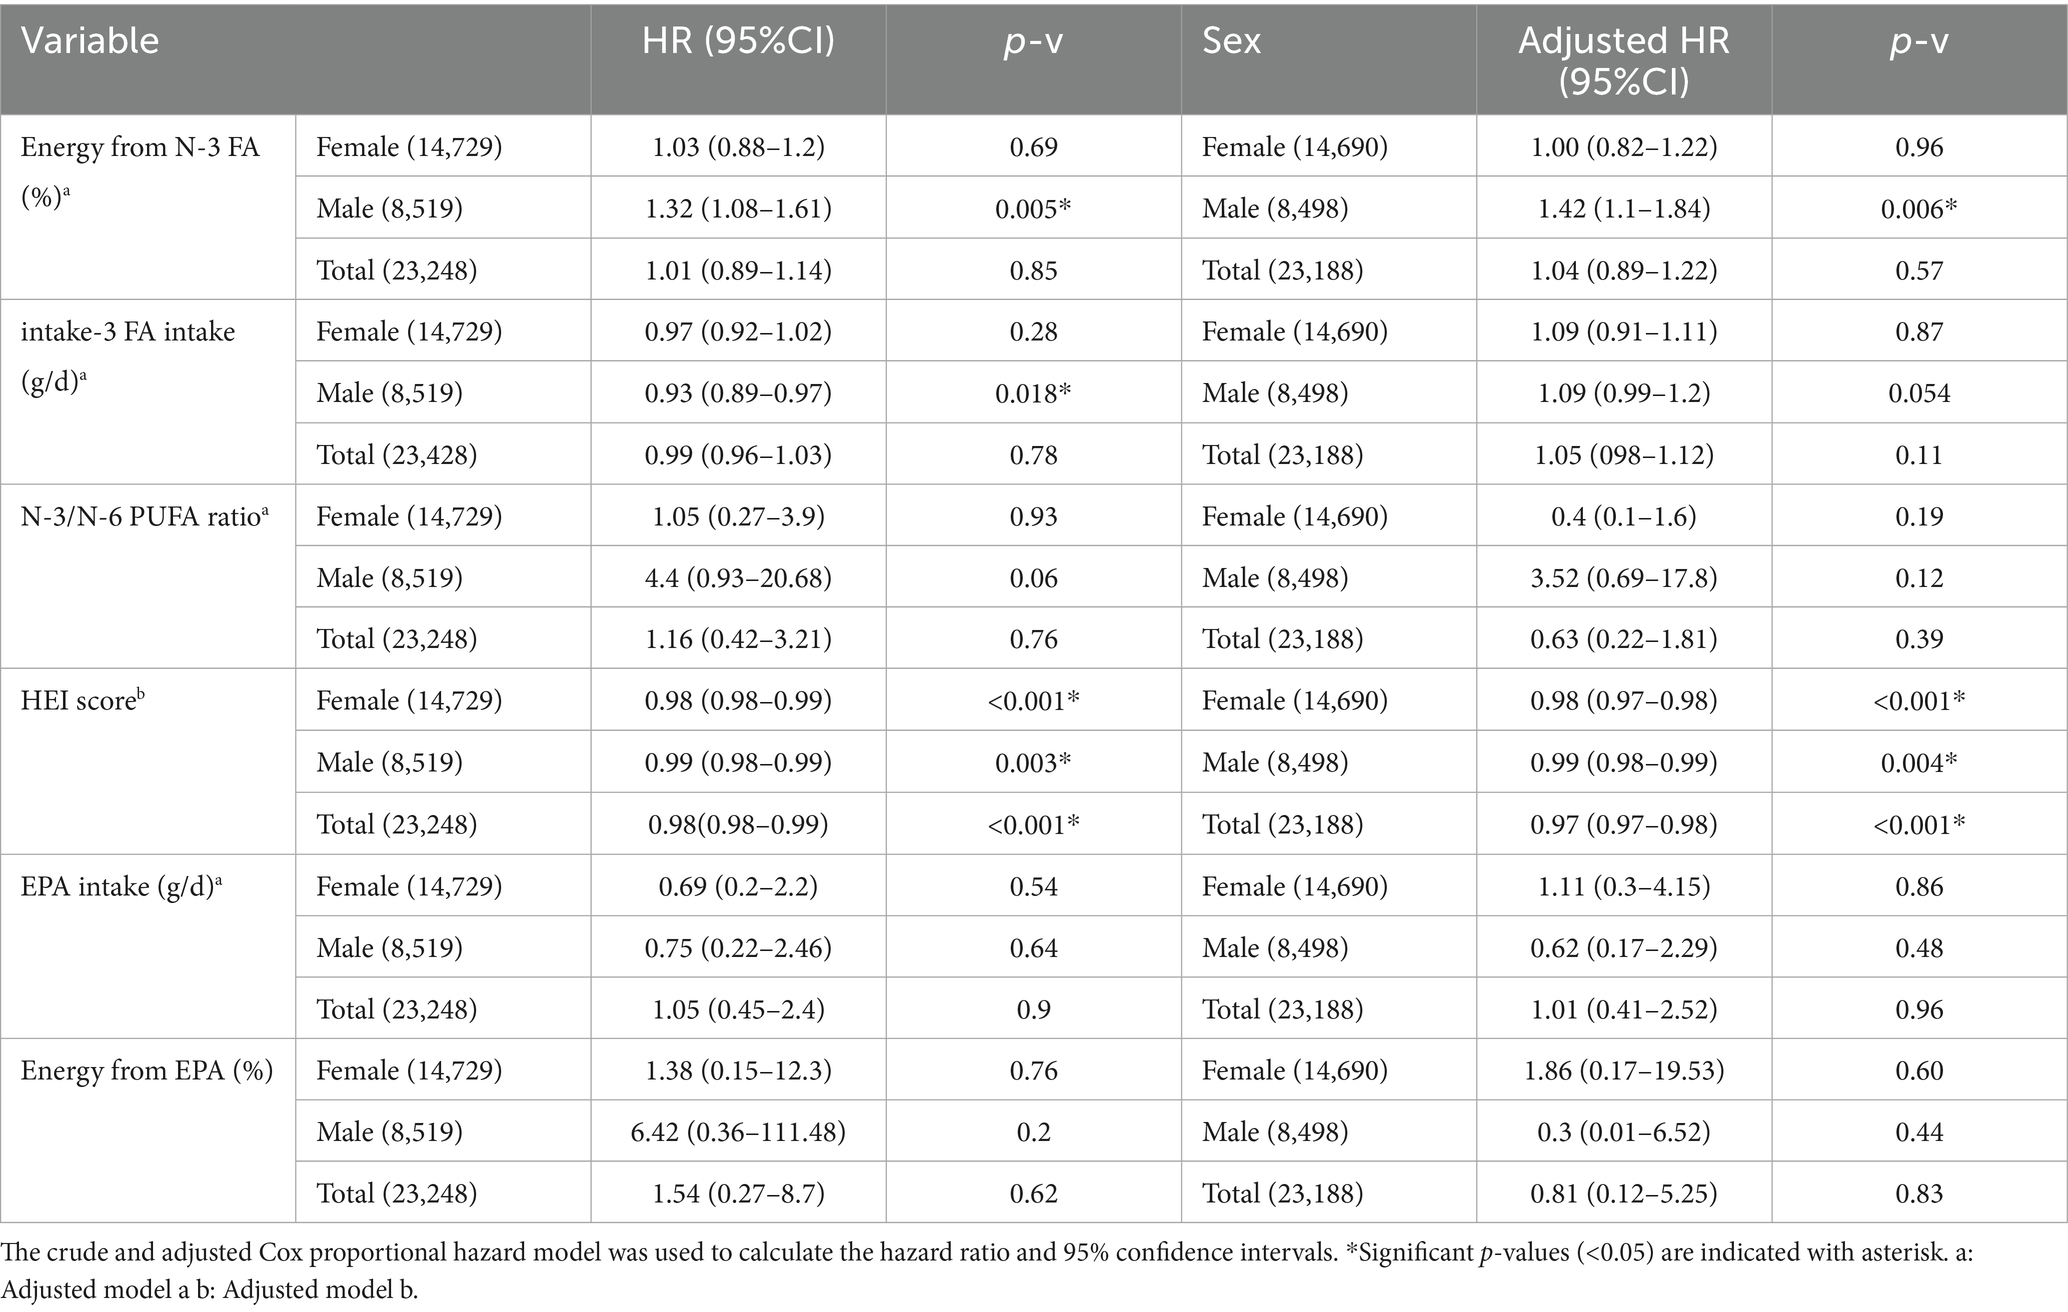Click the EPA intake (g/d) row label
The width and height of the screenshot is (2068, 1312).
[x=121, y=886]
